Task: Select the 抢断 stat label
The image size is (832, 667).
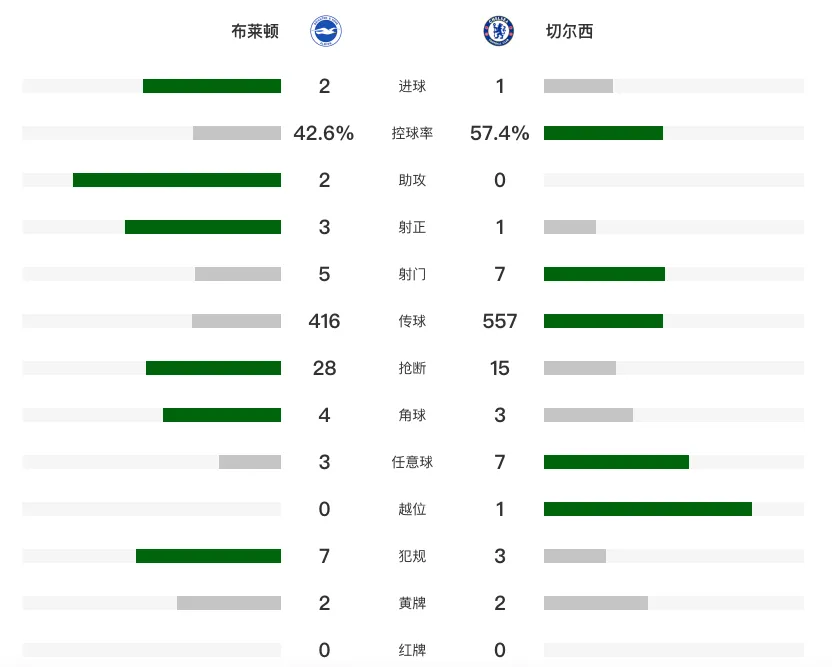Action: 412,368
